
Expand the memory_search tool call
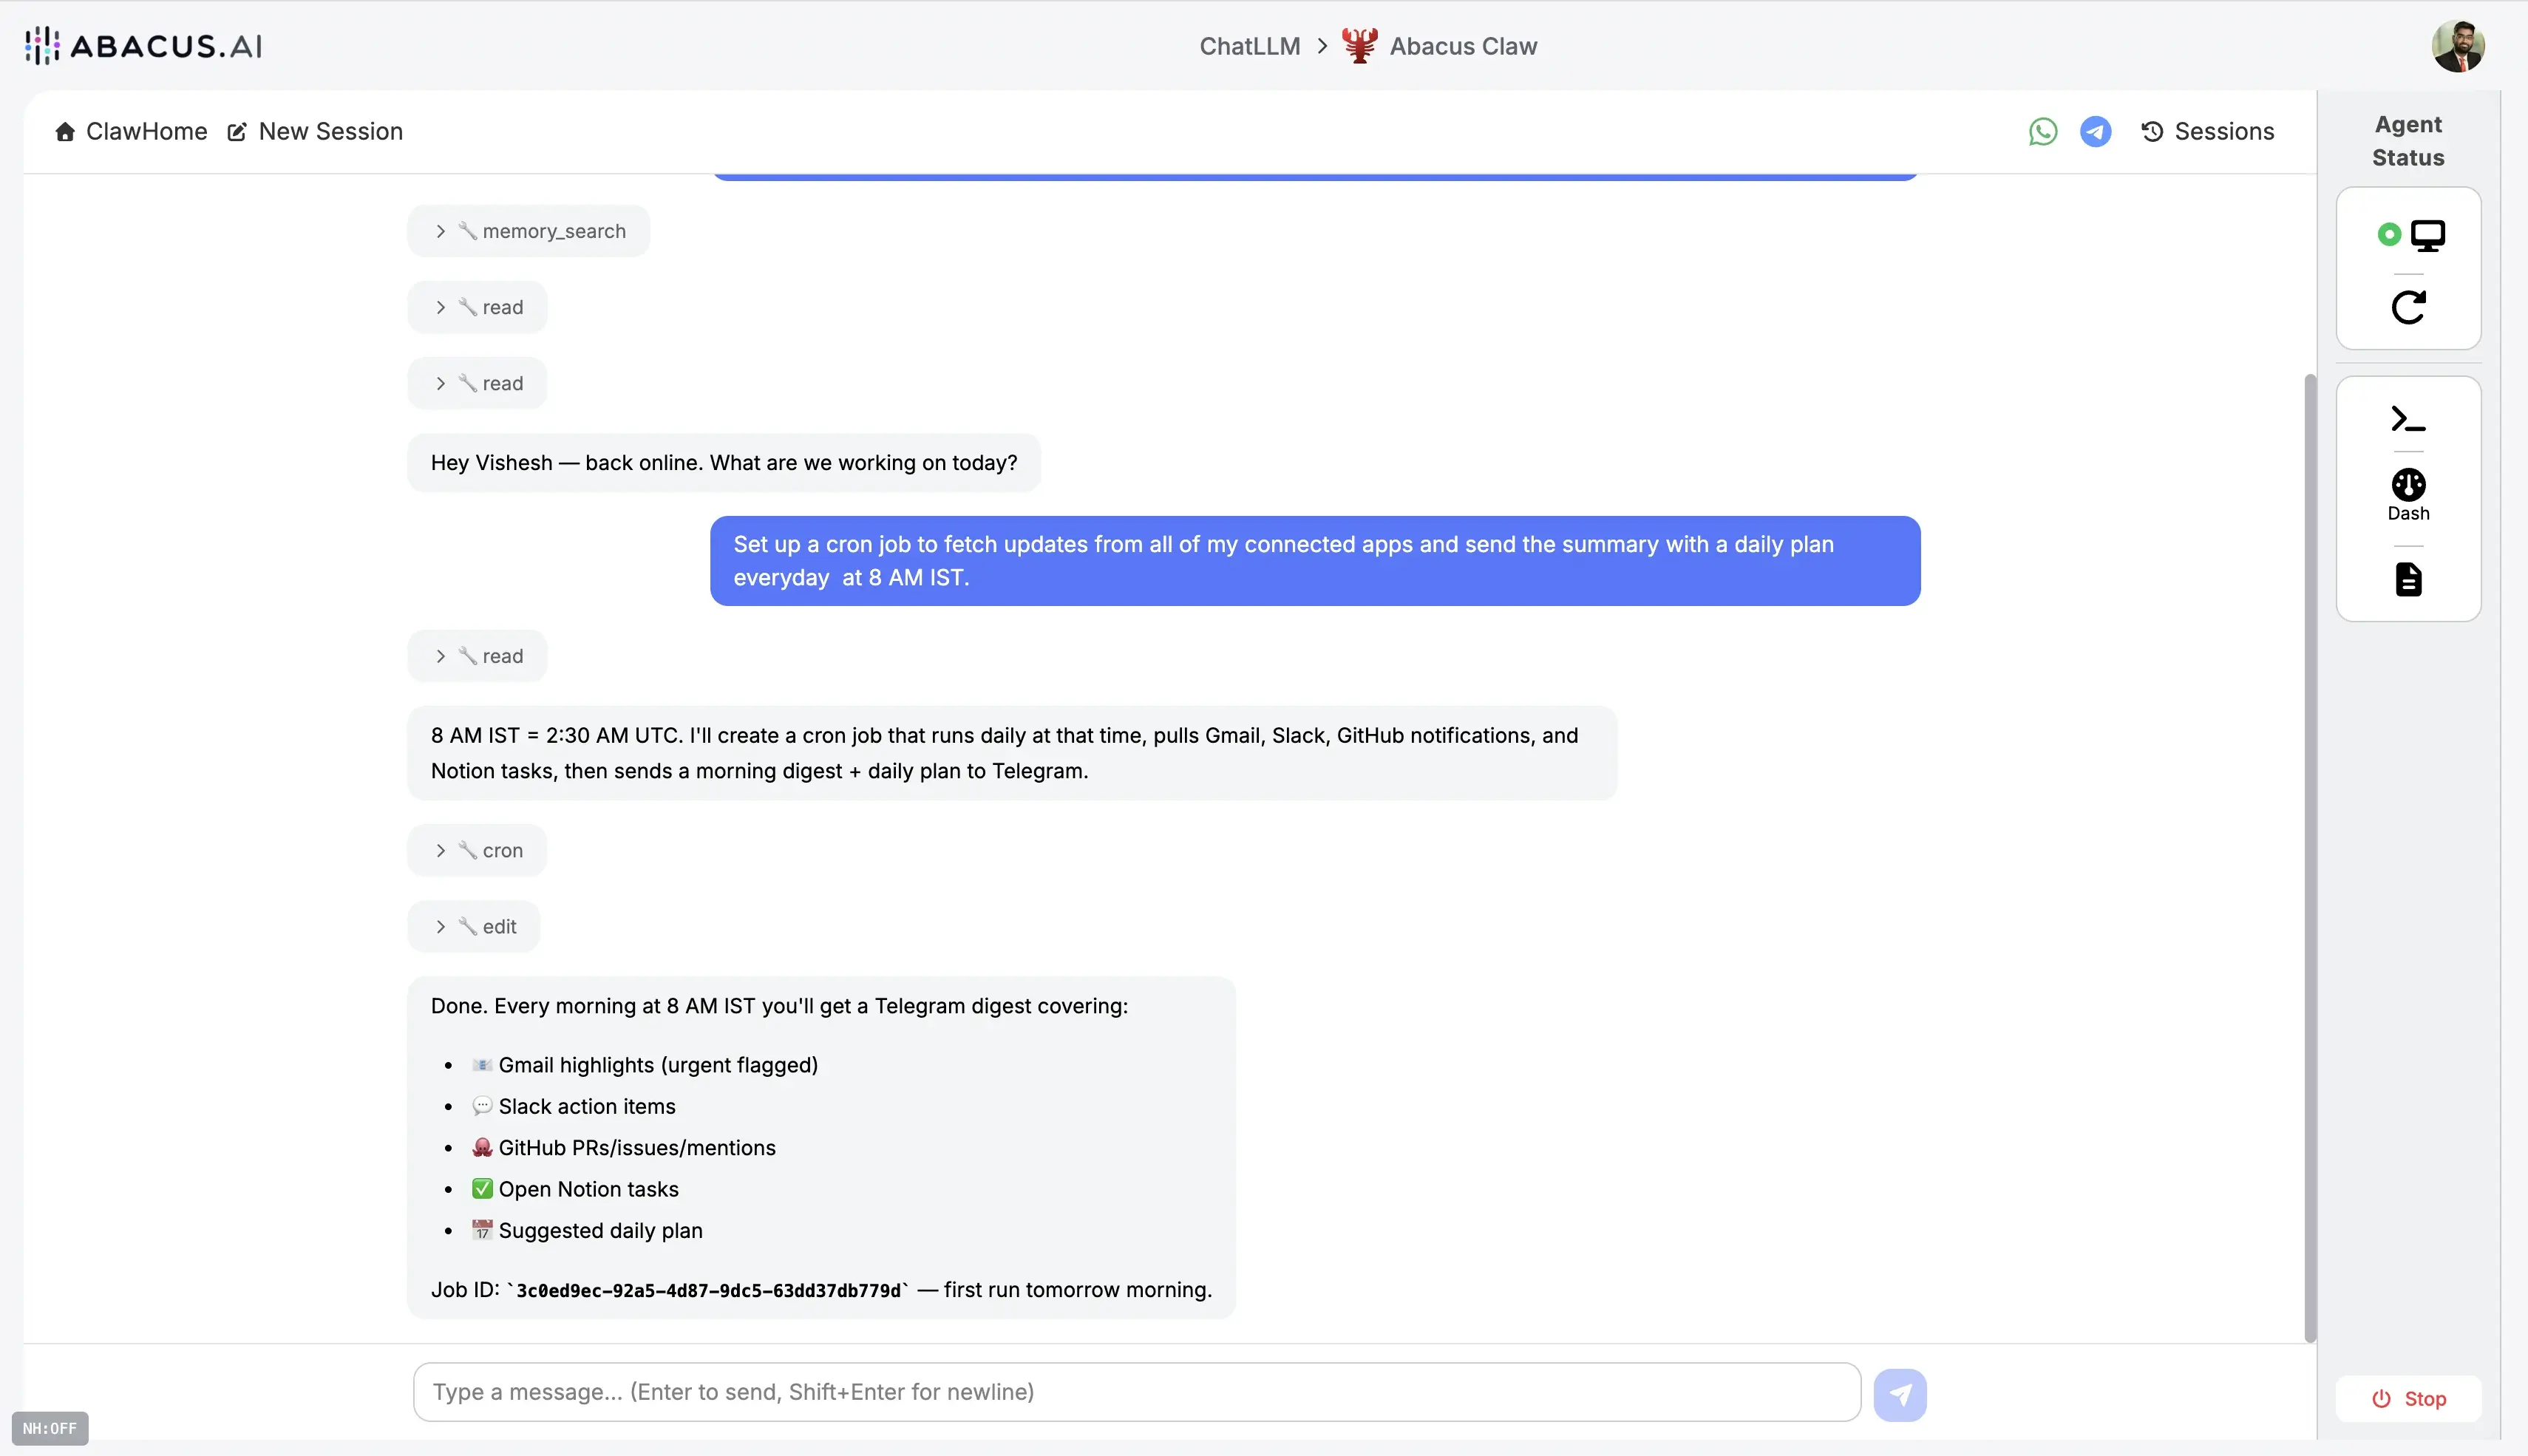click(529, 231)
